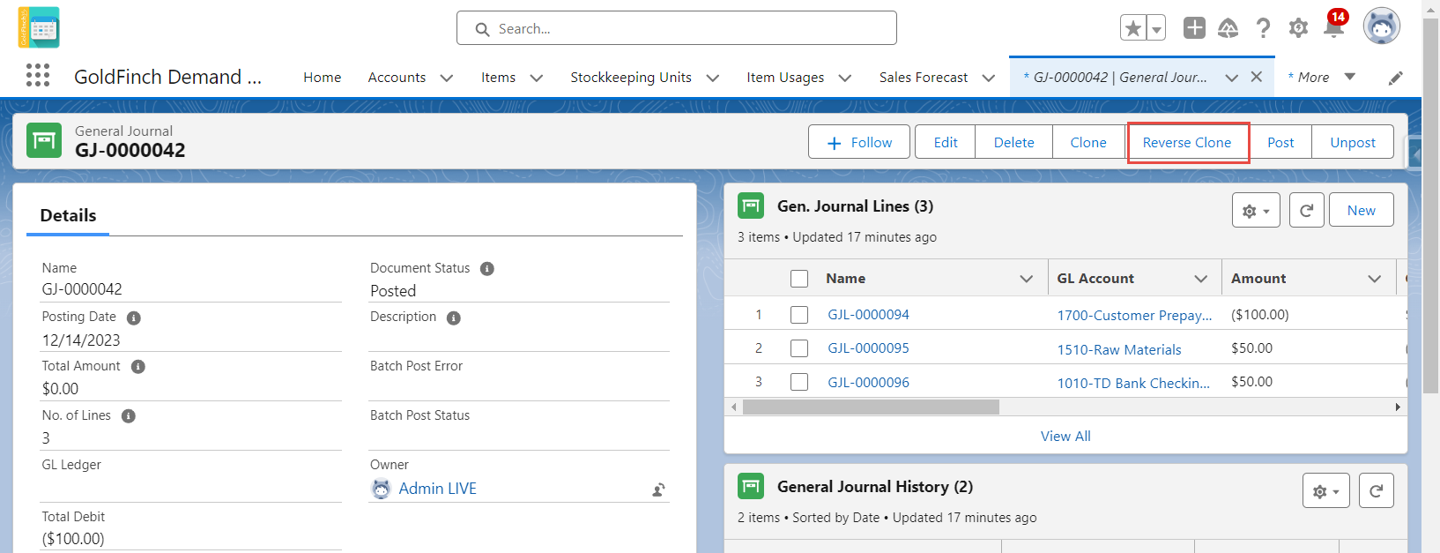View notifications bell with 14 alerts

pos(1334,26)
